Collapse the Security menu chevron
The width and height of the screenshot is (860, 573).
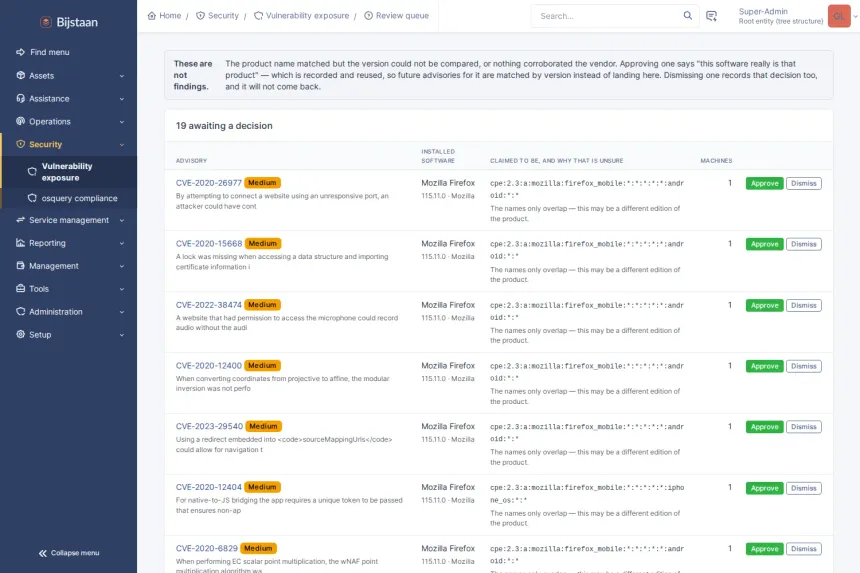(x=122, y=145)
